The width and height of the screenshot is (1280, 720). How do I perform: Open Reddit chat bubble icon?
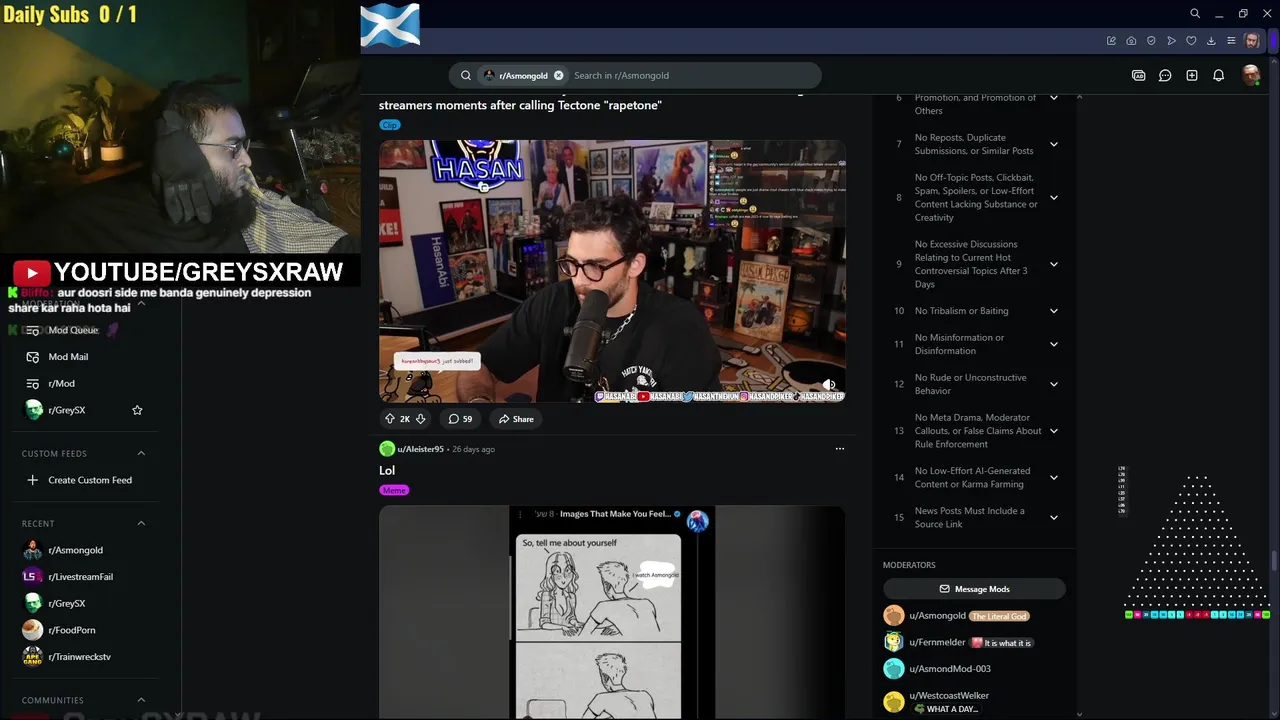[1165, 75]
